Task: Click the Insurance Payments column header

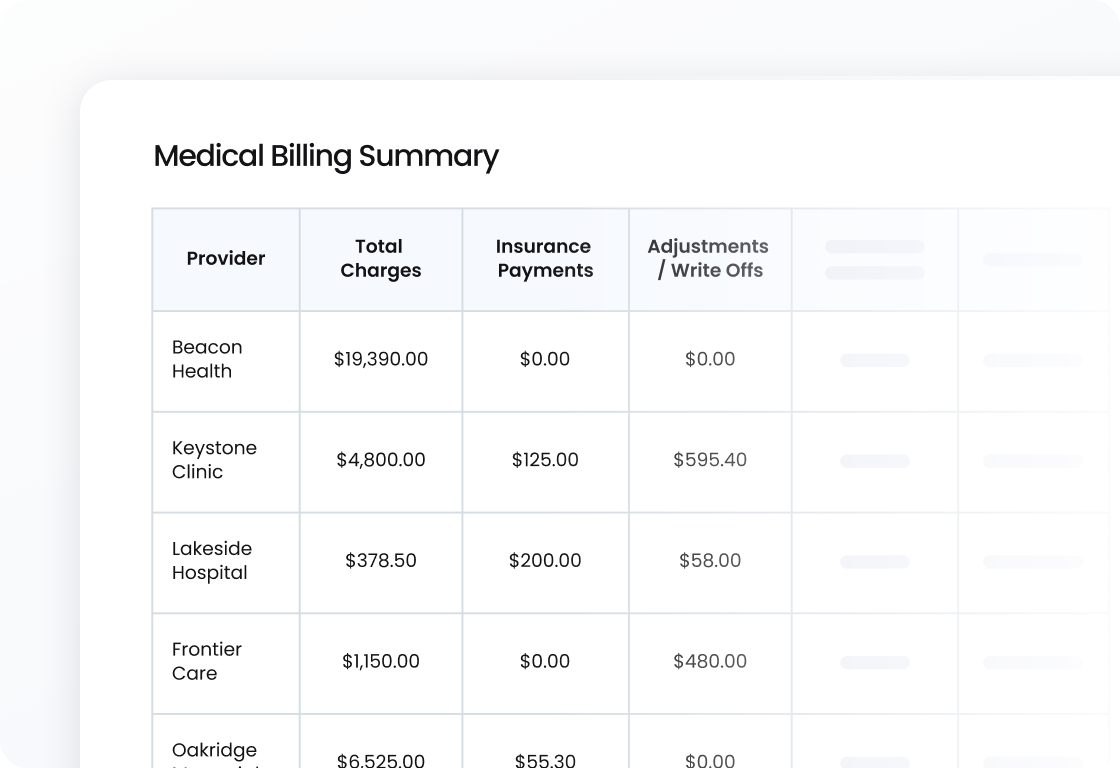Action: pyautogui.click(x=545, y=259)
